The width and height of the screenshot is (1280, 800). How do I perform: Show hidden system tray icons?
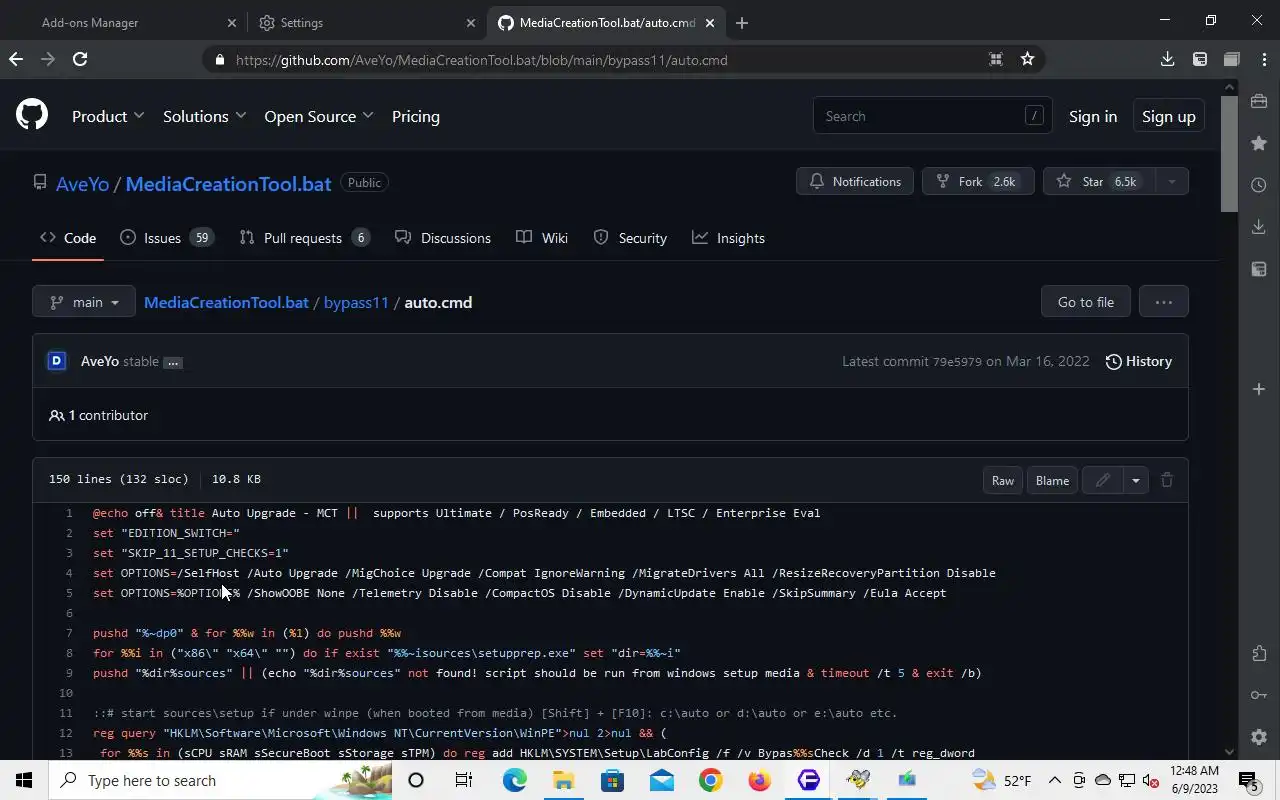(1054, 780)
